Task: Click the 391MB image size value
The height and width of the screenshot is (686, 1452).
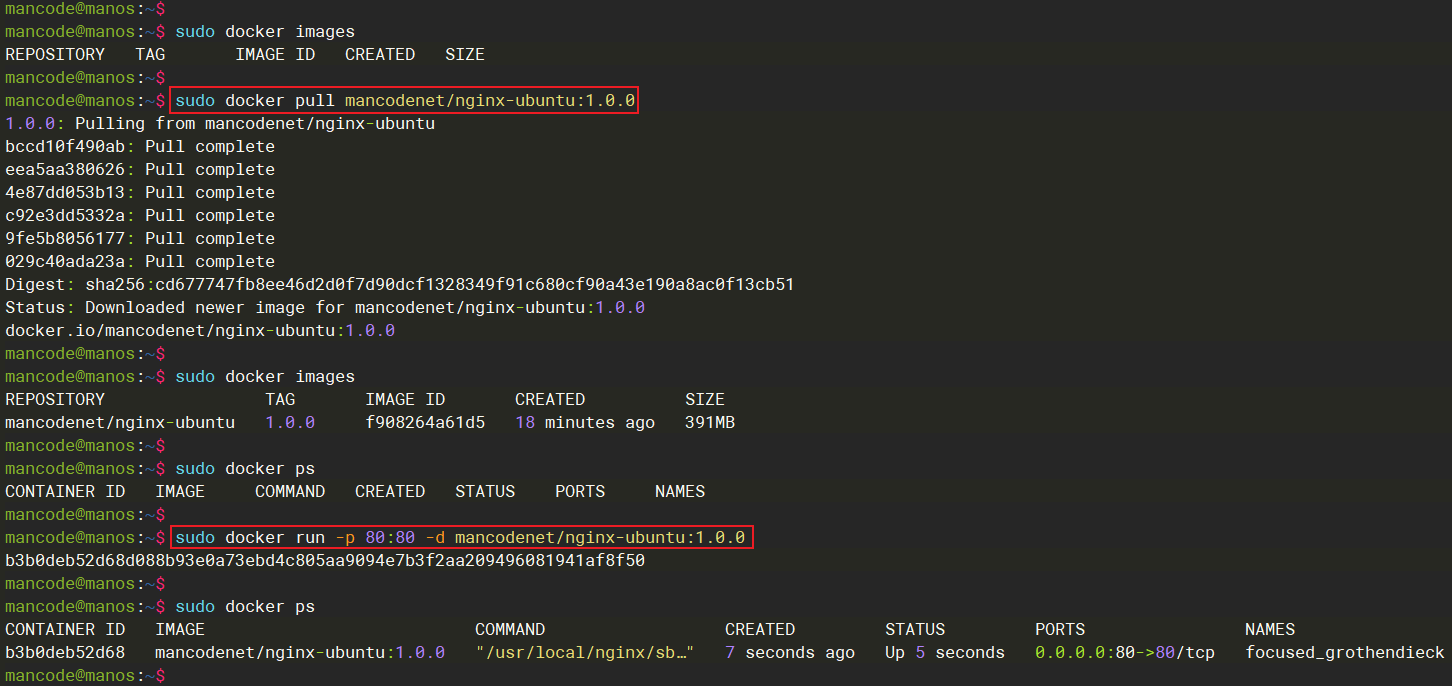Action: coord(710,423)
